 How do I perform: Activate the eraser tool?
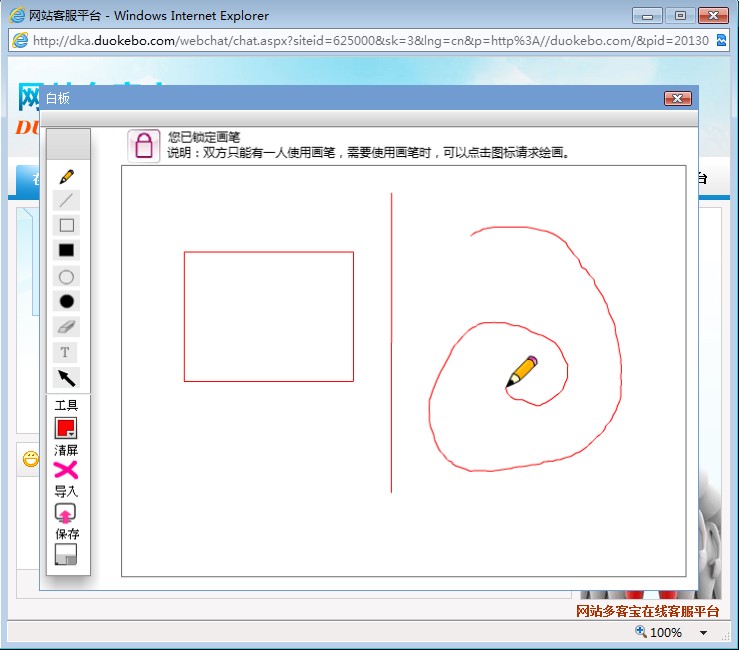66,327
